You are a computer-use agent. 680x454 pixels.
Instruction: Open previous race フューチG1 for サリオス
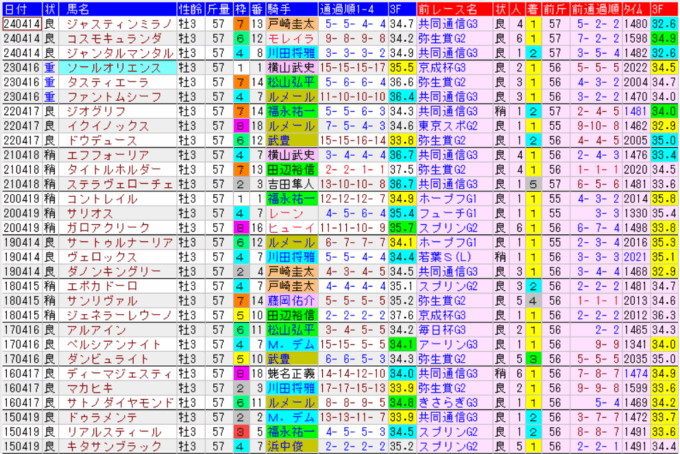point(448,213)
